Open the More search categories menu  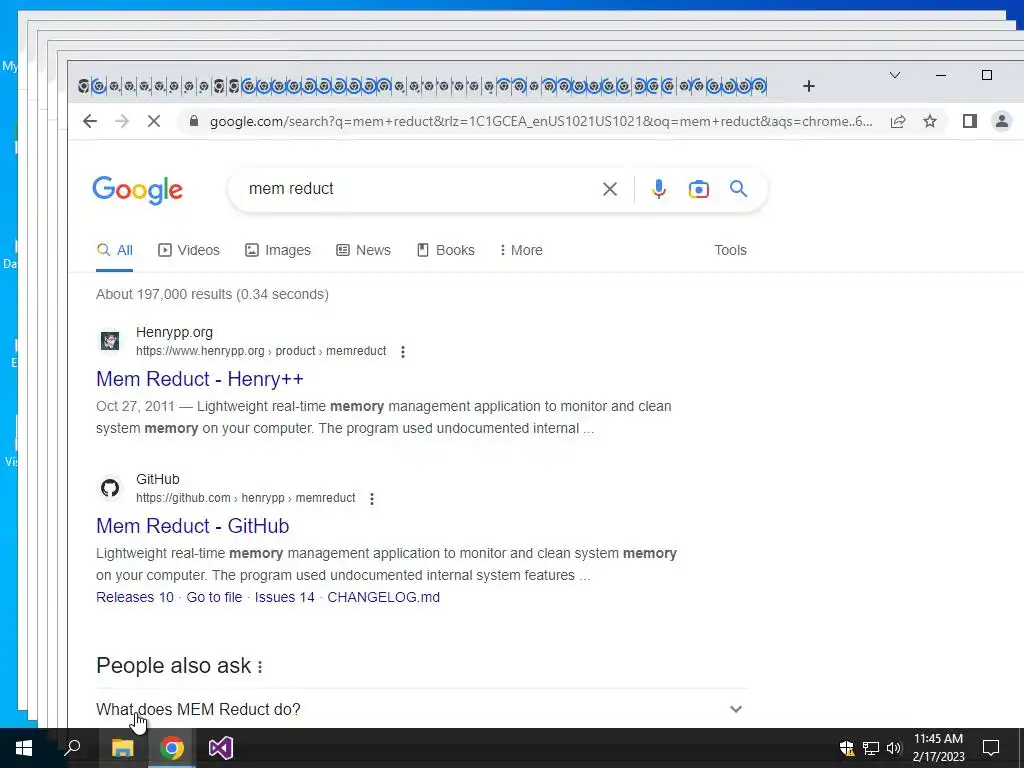[x=521, y=250]
